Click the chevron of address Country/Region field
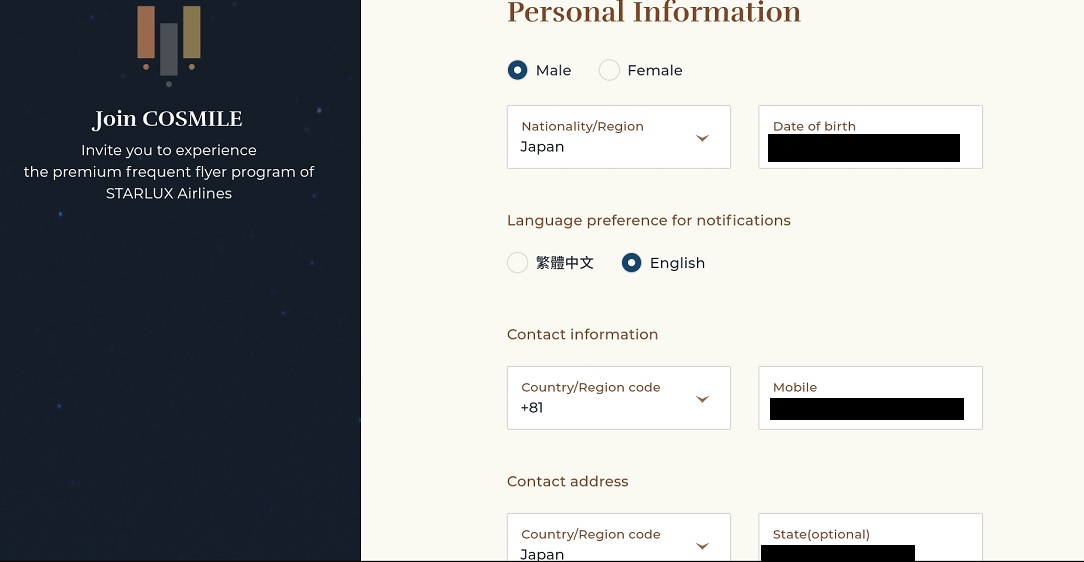1084x562 pixels. (702, 546)
